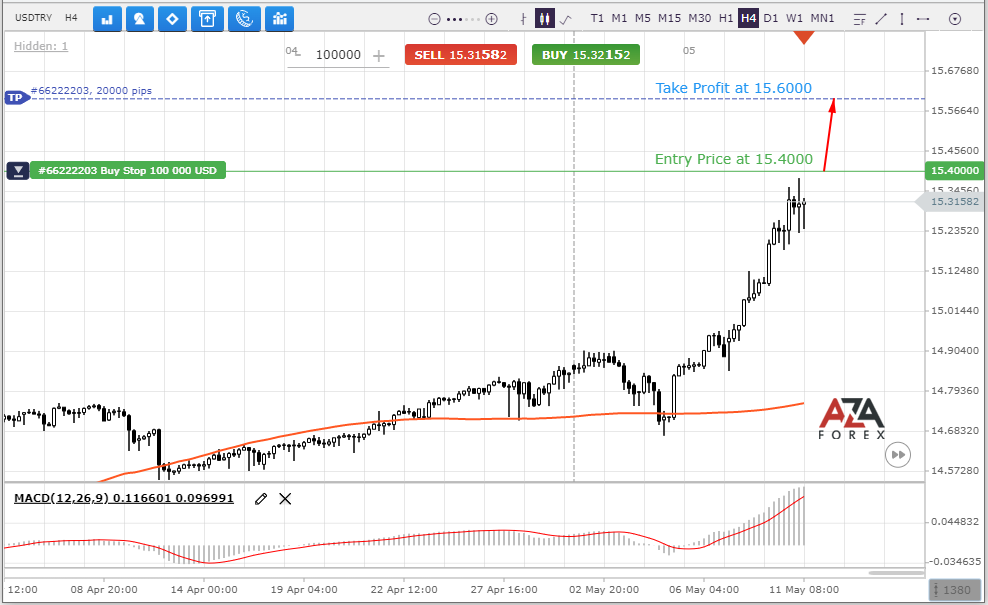The width and height of the screenshot is (988, 605).
Task: Click the 08 Apr 20:00 time label
Action: 104,590
